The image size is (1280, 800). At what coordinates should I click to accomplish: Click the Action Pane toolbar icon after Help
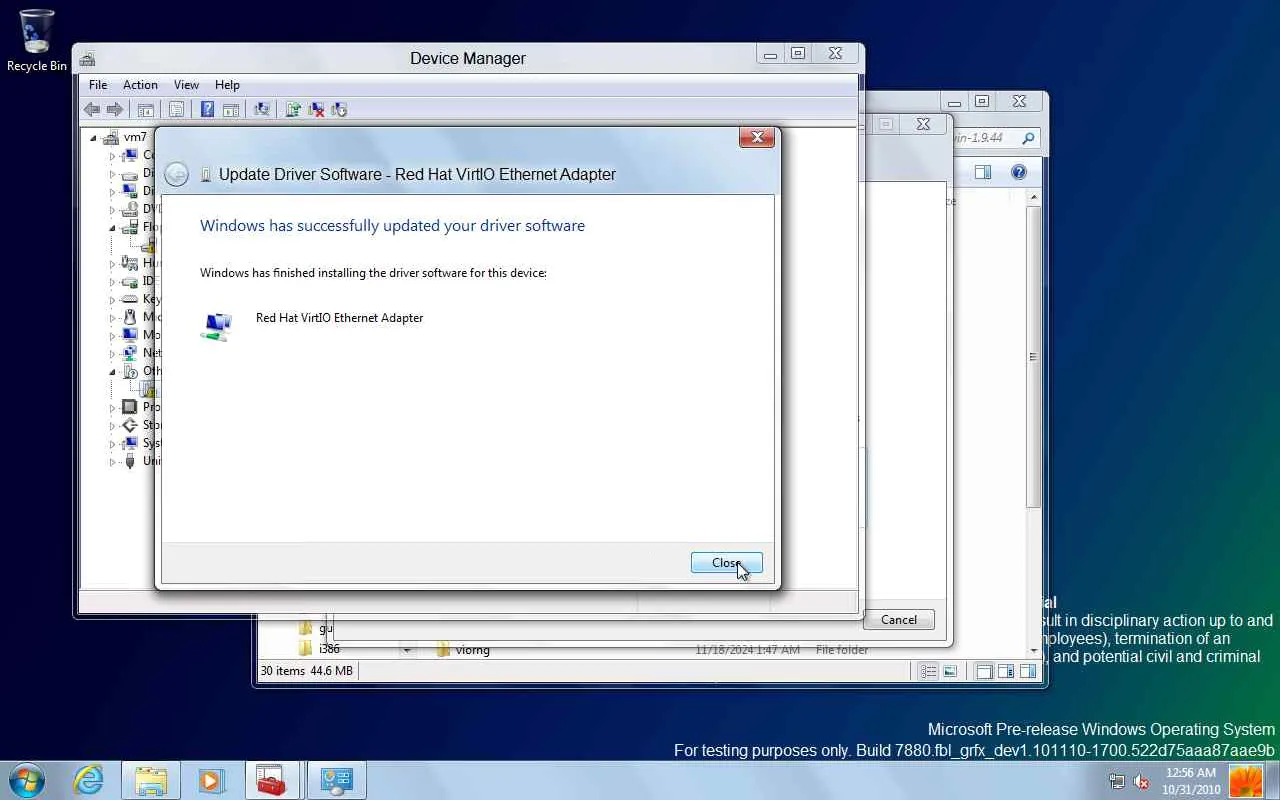click(231, 110)
